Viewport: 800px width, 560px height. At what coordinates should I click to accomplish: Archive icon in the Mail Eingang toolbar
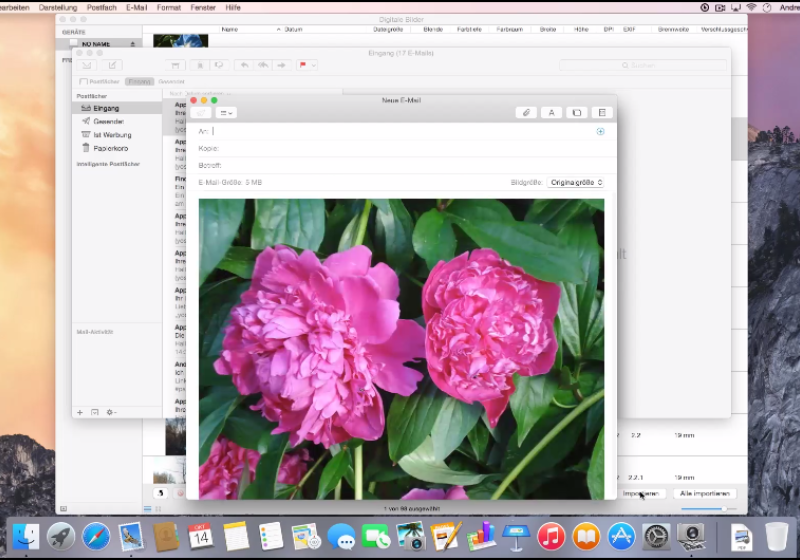pos(175,65)
